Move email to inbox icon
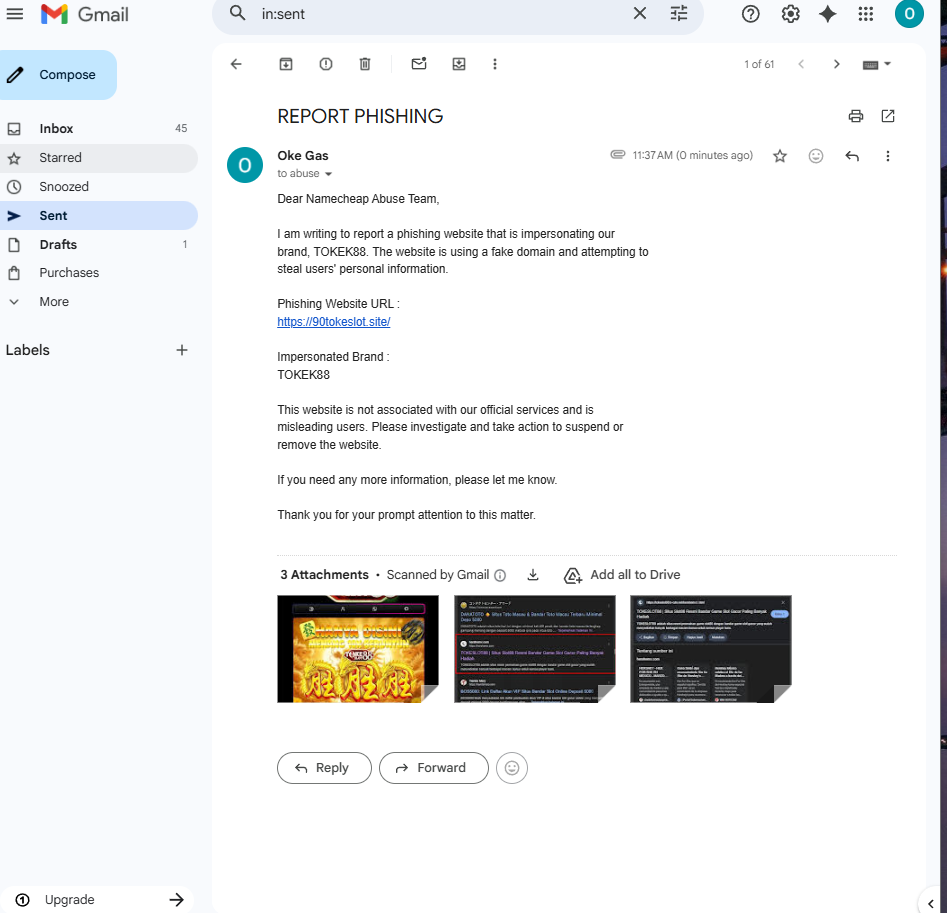 tap(459, 64)
